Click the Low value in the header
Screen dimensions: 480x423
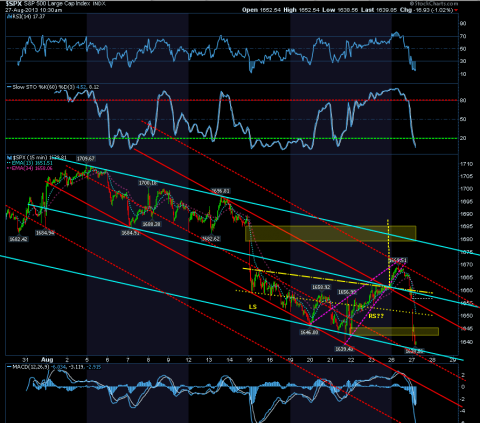pos(347,10)
